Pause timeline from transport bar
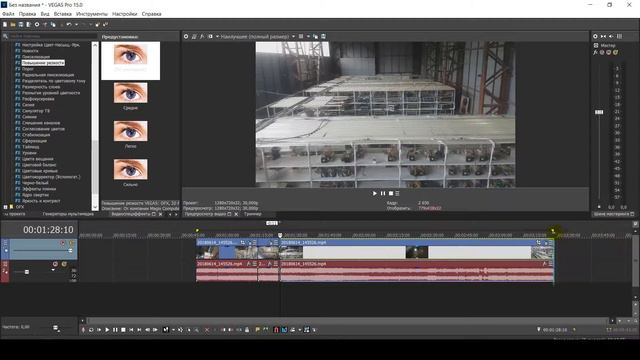640x360 pixels. tap(115, 330)
